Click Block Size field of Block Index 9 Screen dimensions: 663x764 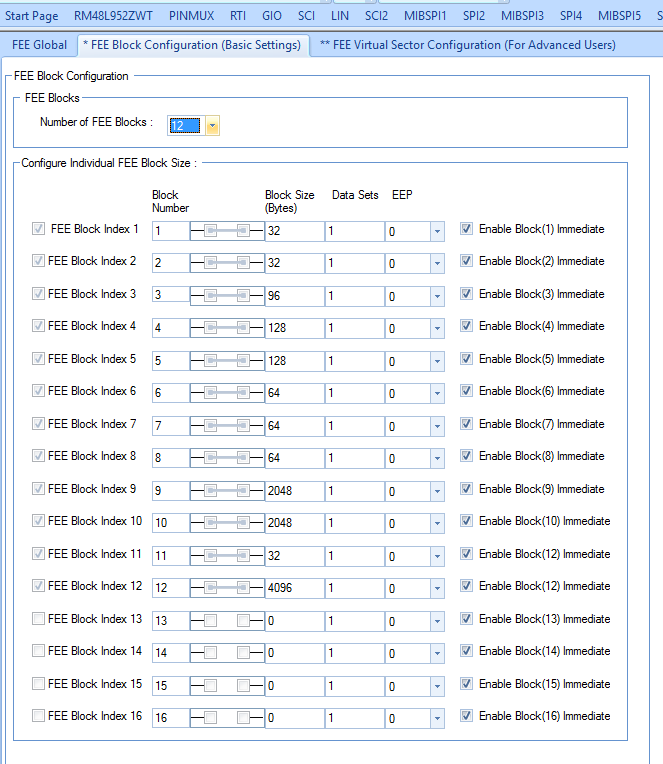(294, 491)
